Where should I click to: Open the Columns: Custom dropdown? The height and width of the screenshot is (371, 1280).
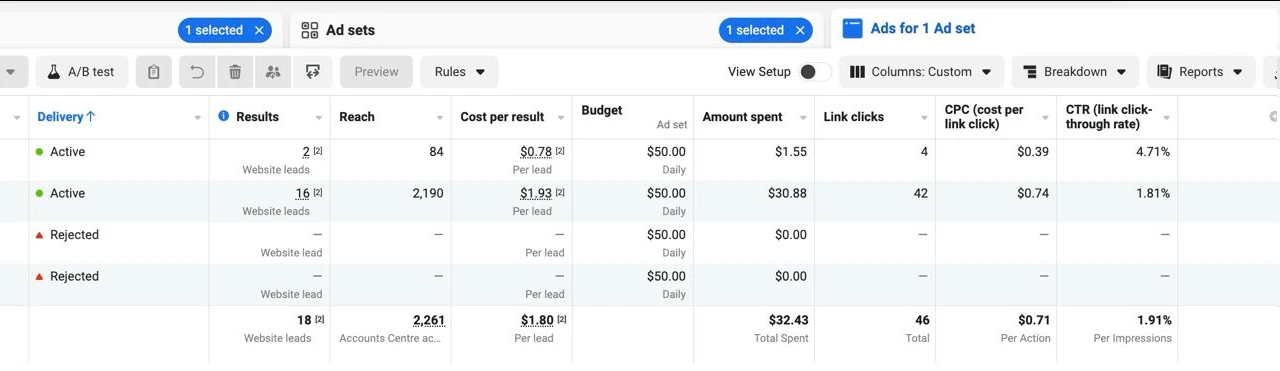tap(921, 72)
